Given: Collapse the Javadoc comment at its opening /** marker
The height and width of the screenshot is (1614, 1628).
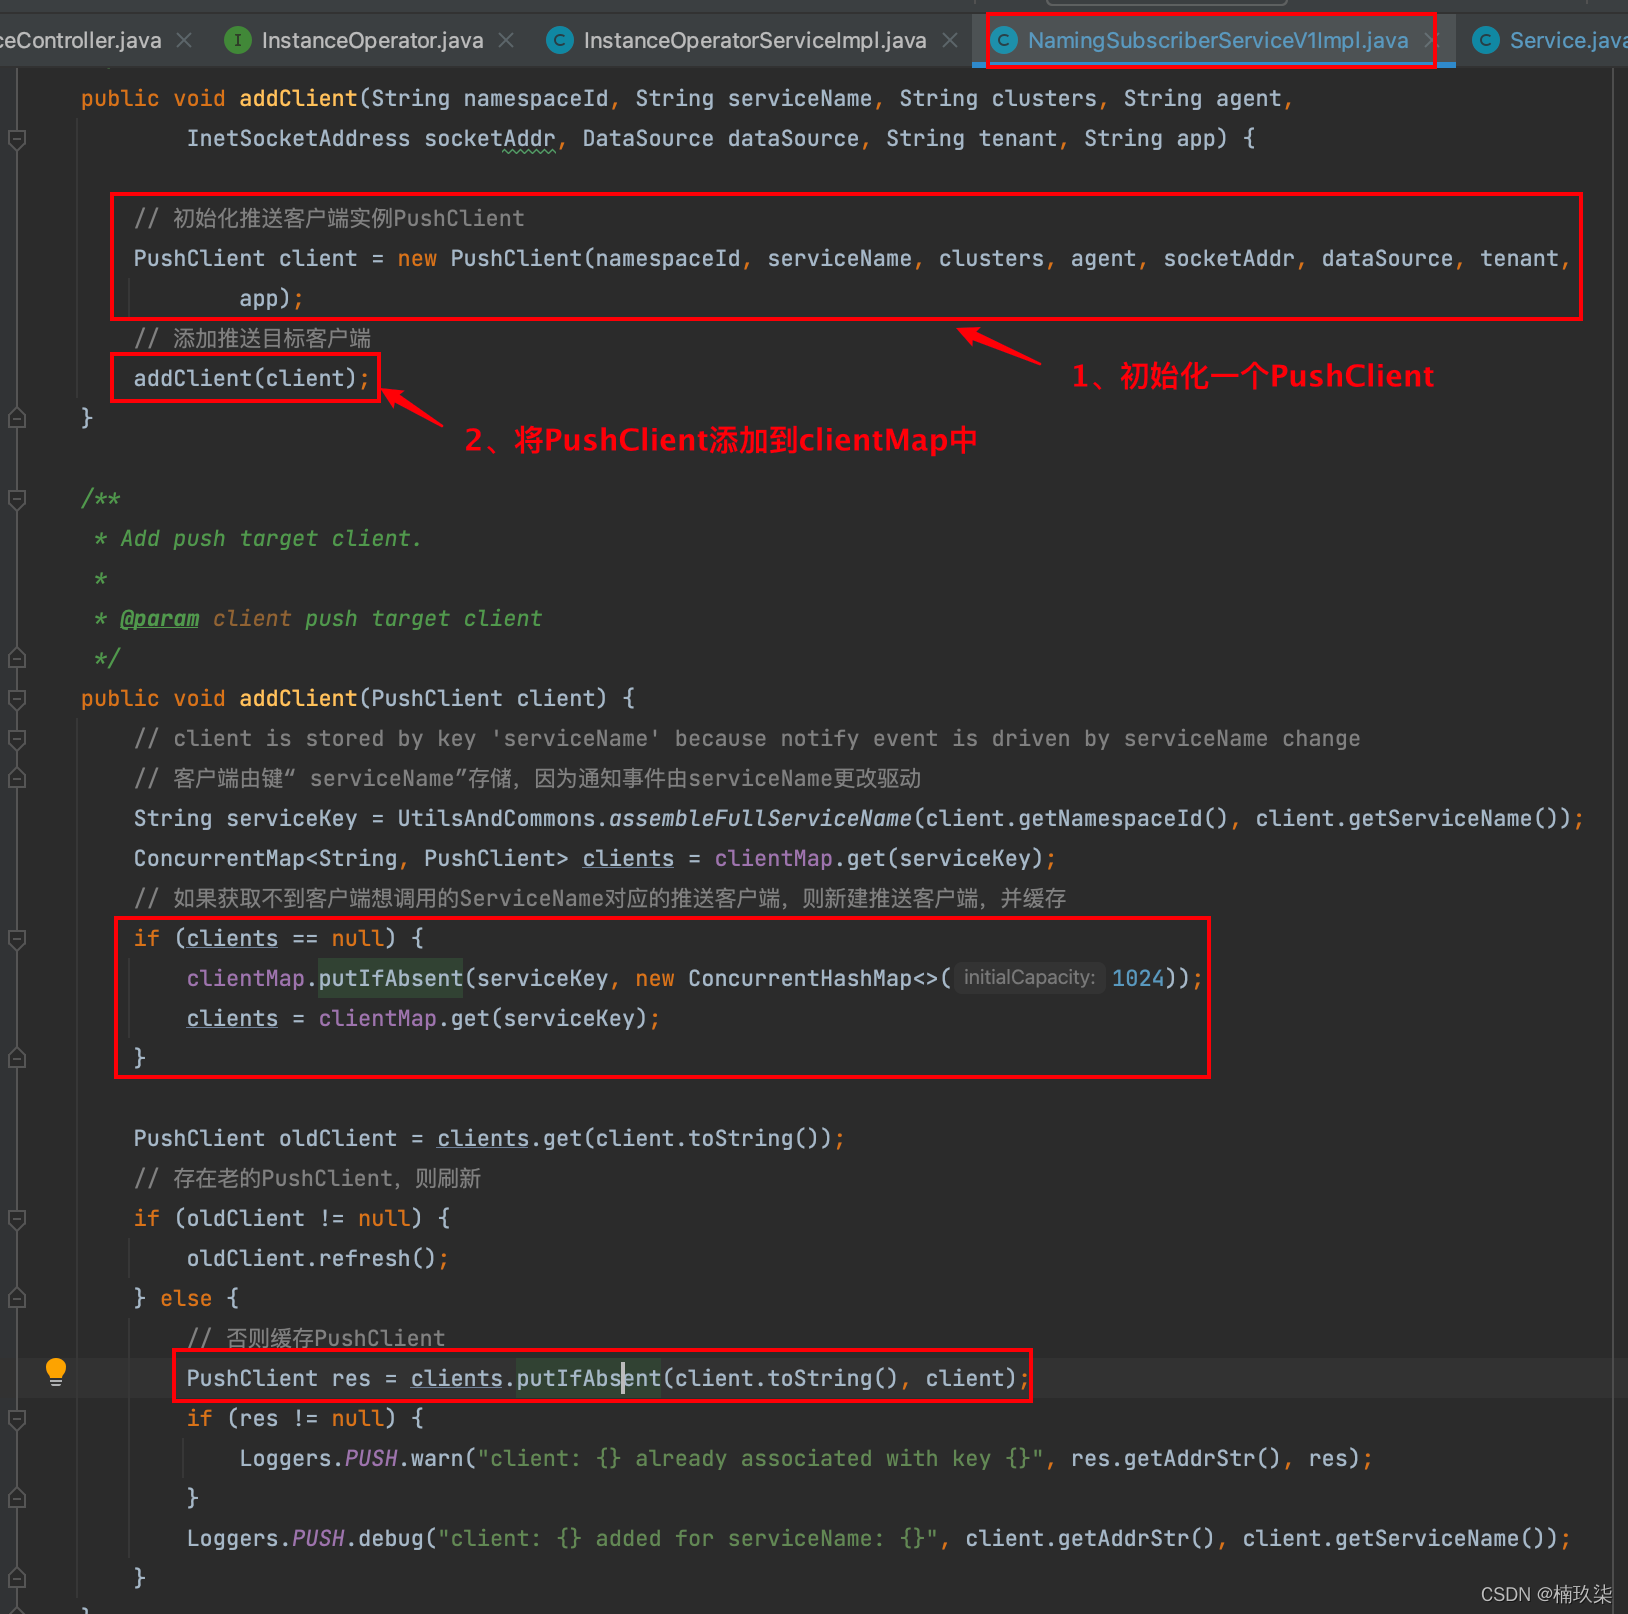Looking at the screenshot, I should point(17,498).
